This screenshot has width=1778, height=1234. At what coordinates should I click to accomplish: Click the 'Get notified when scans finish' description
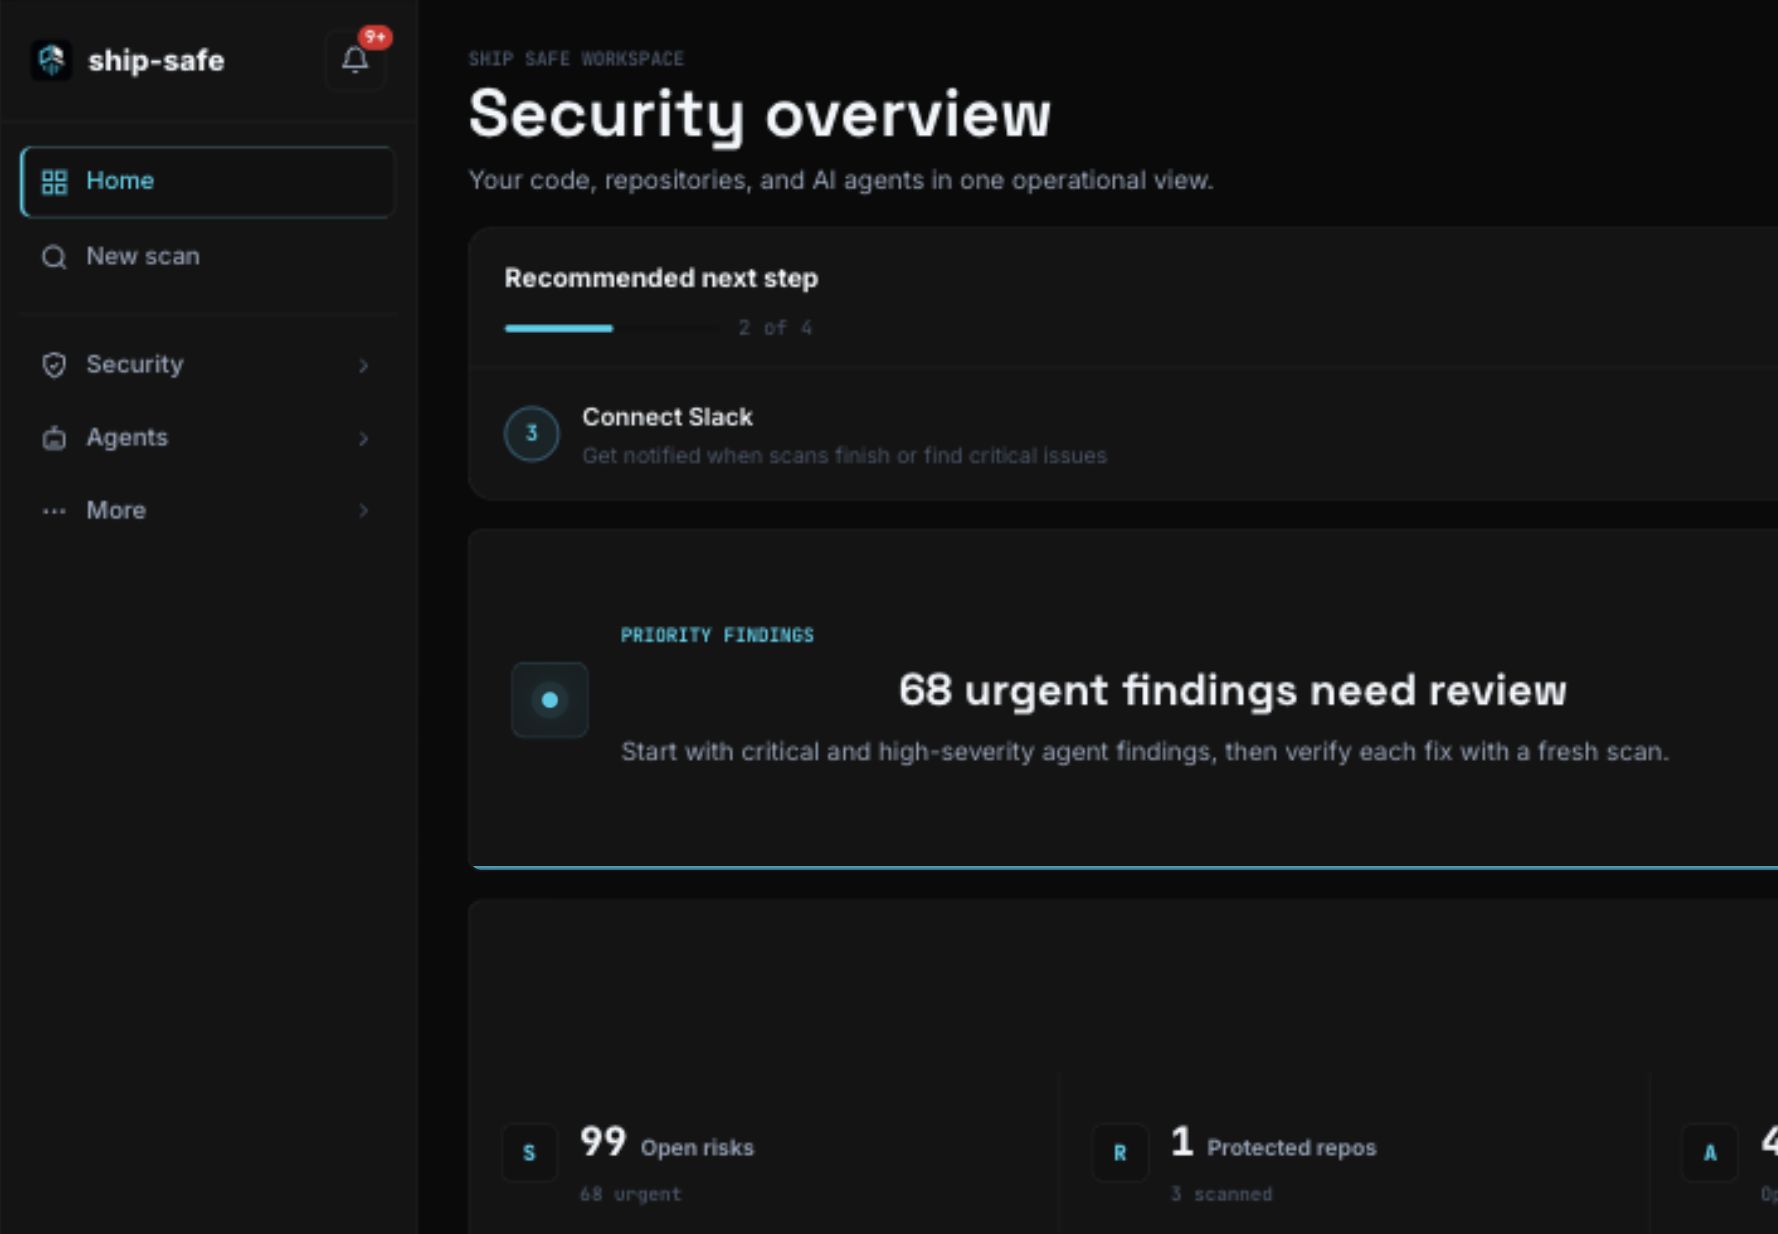pyautogui.click(x=844, y=456)
